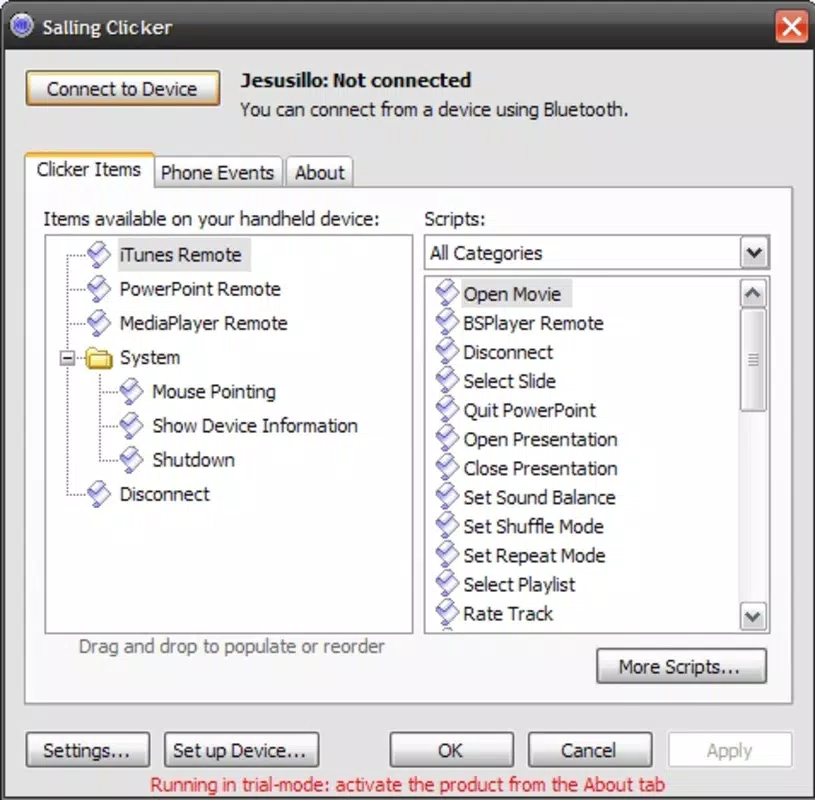Viewport: 815px width, 800px height.
Task: Click the Set Repeat Mode script icon
Action: (447, 555)
